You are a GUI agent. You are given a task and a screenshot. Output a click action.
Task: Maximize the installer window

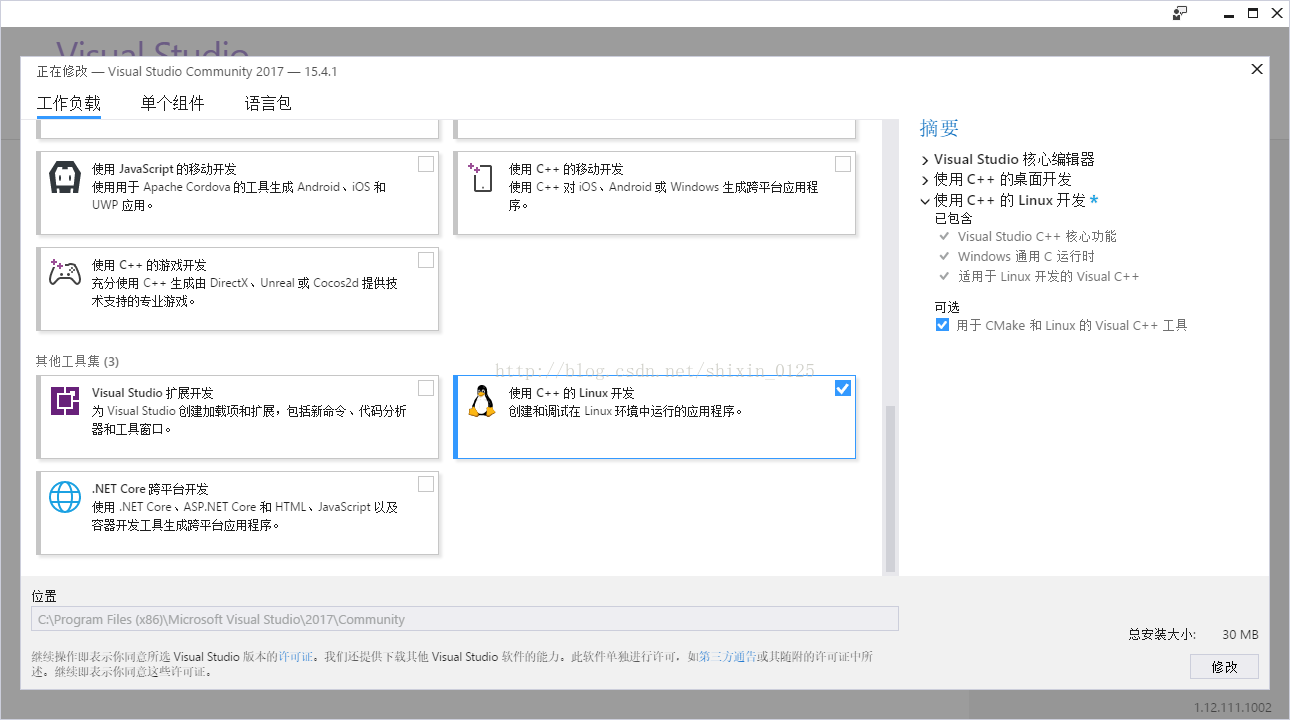click(x=1253, y=13)
